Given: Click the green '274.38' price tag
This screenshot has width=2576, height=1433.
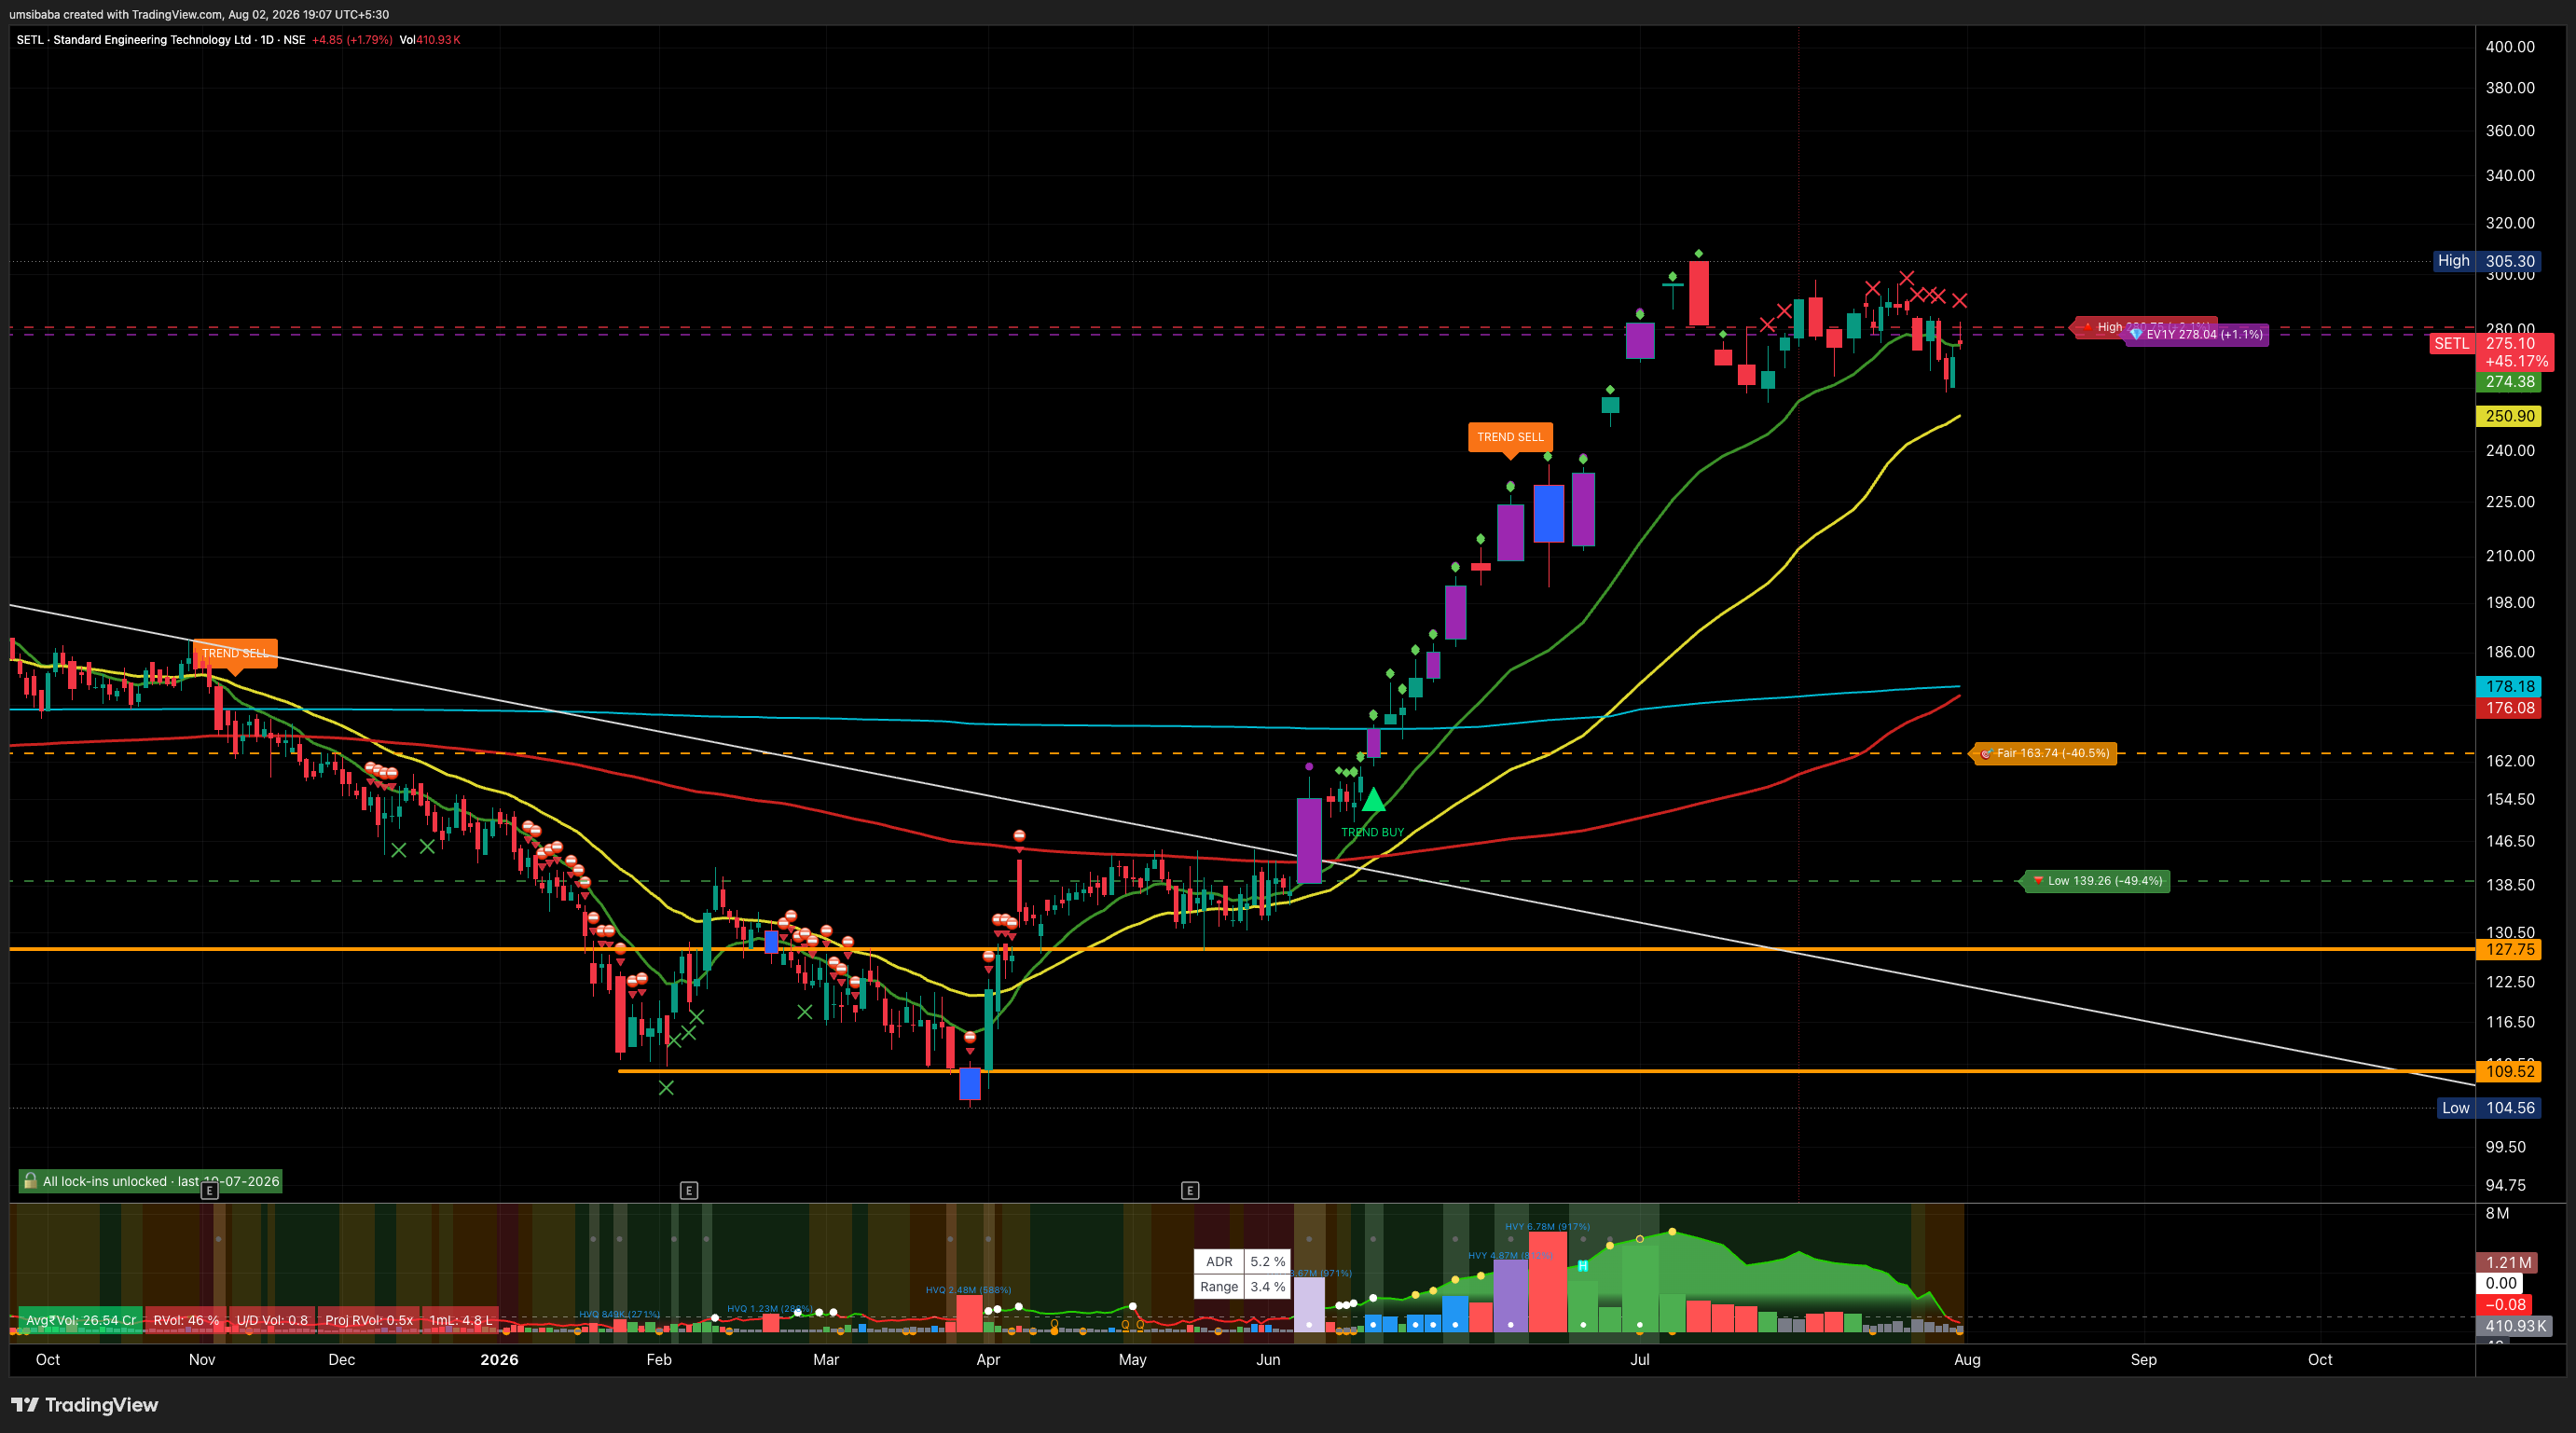Looking at the screenshot, I should tap(2510, 382).
